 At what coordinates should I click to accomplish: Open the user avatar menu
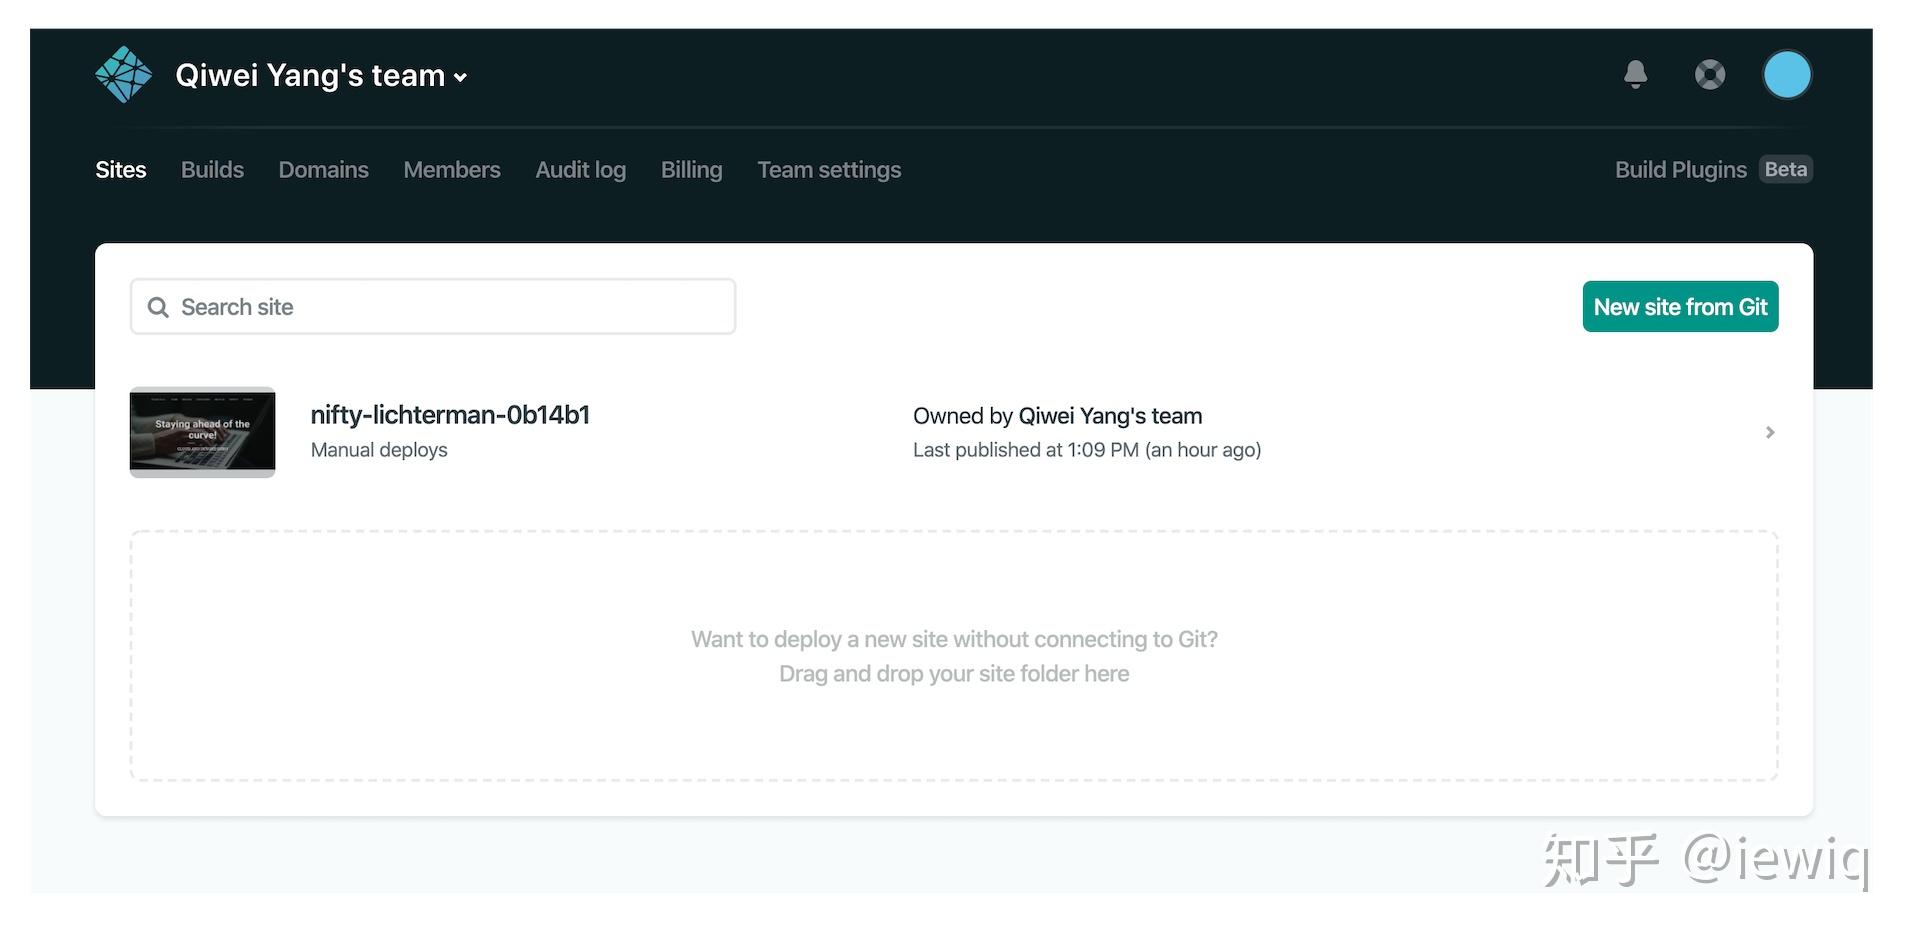pos(1787,74)
